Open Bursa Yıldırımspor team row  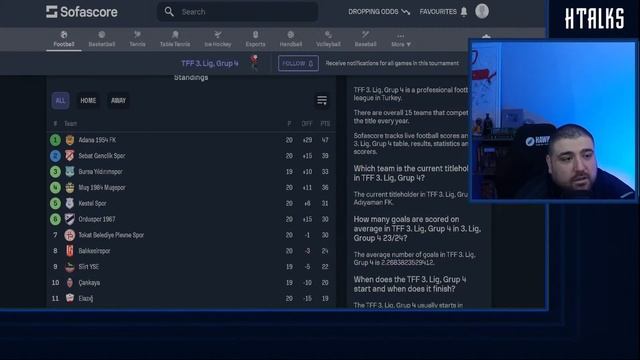point(191,172)
